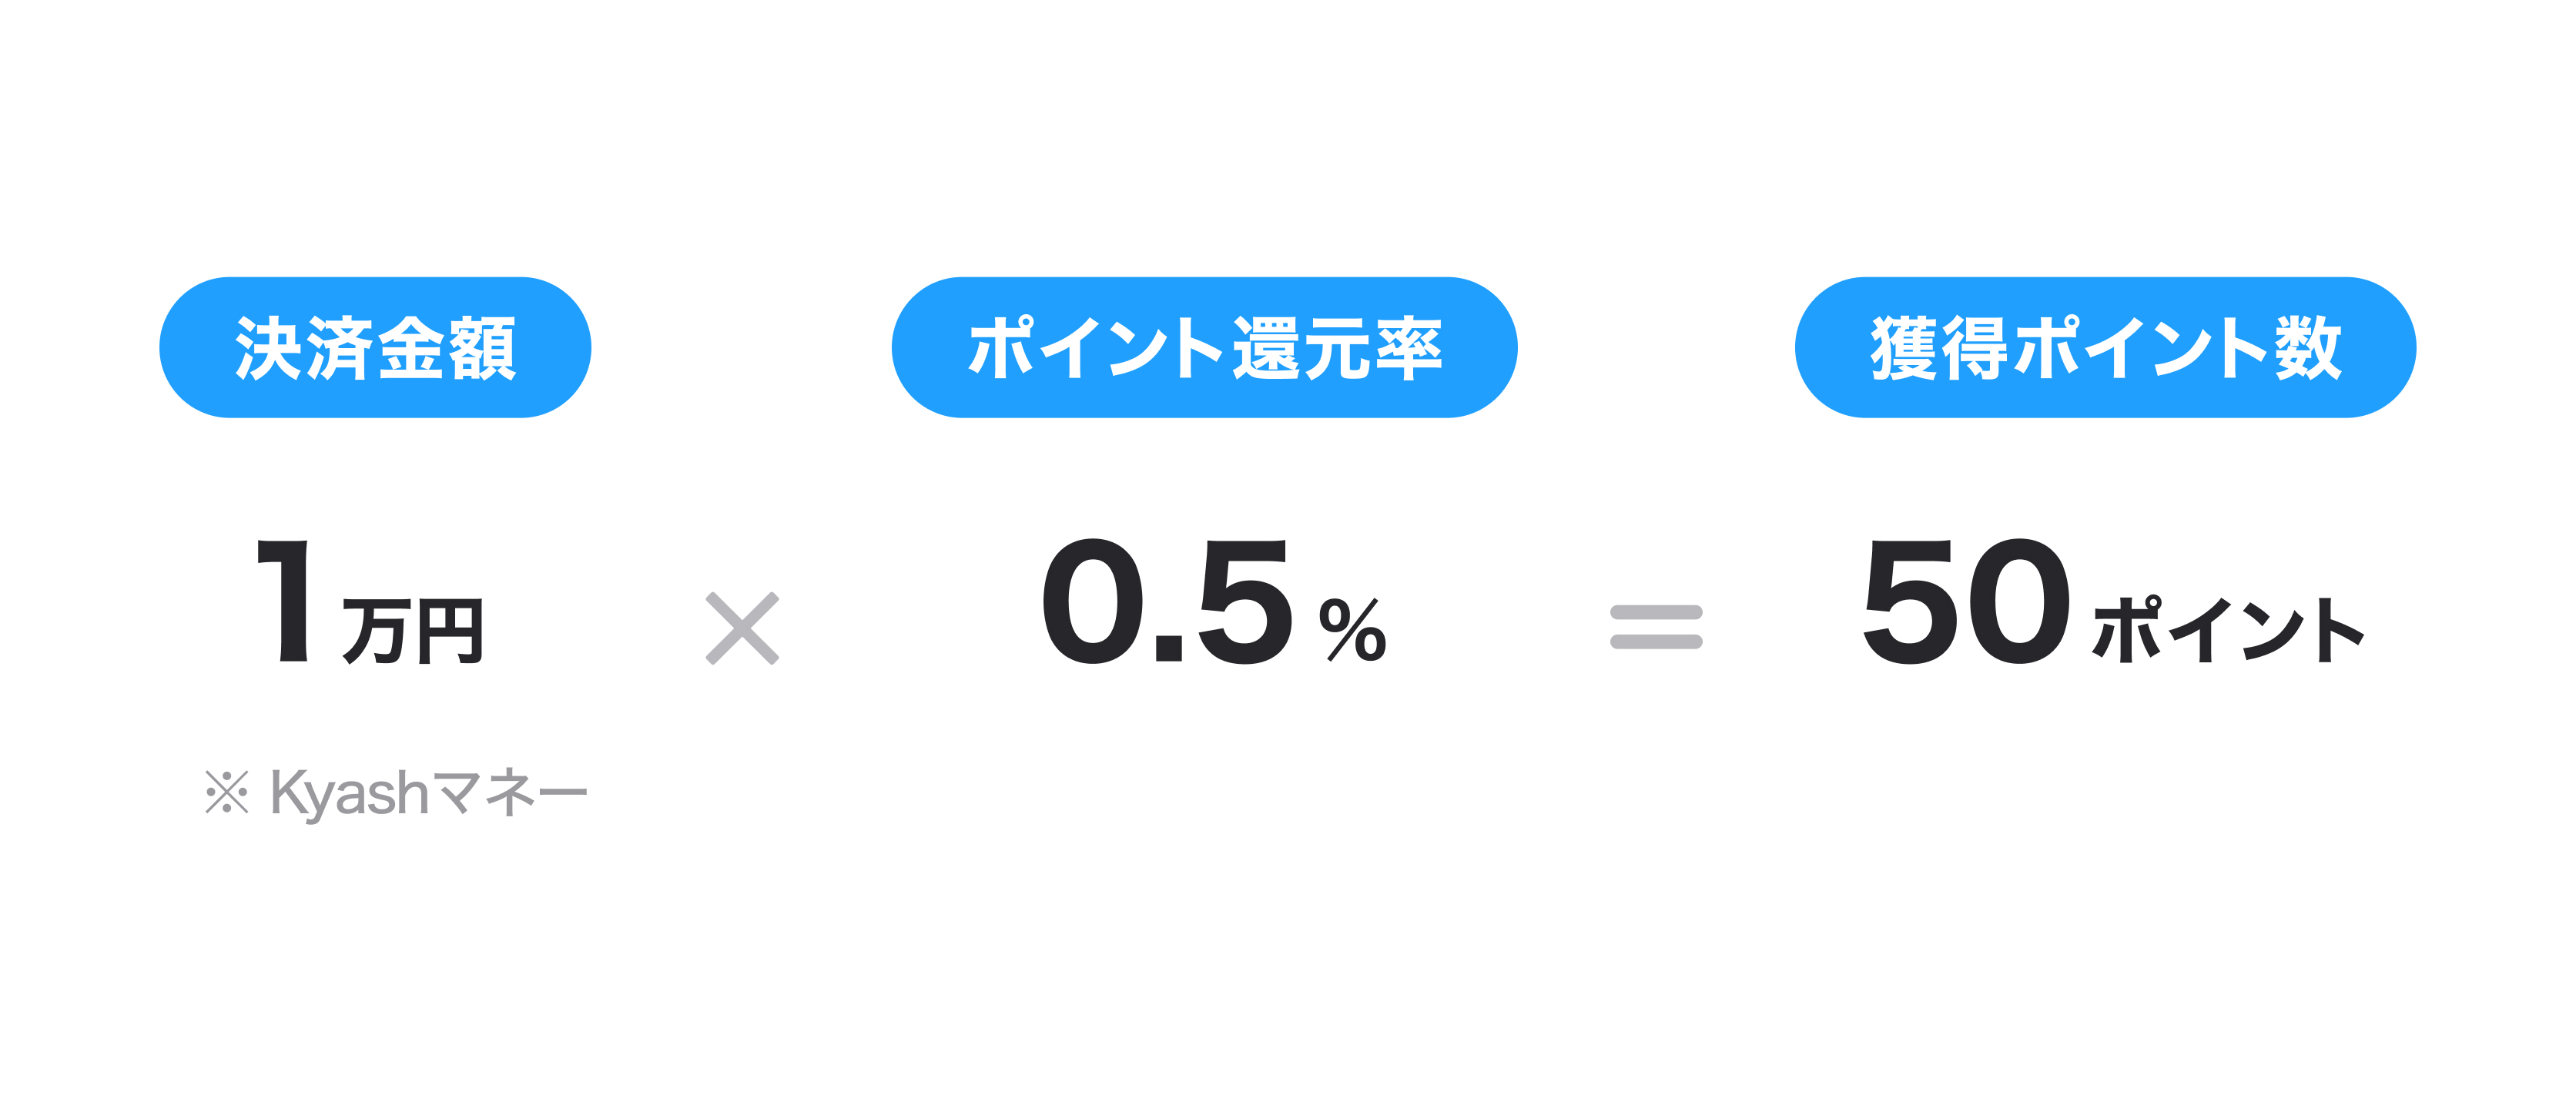Click the gray Kyash word
The height and width of the screenshot is (1109, 2576).
349,795
